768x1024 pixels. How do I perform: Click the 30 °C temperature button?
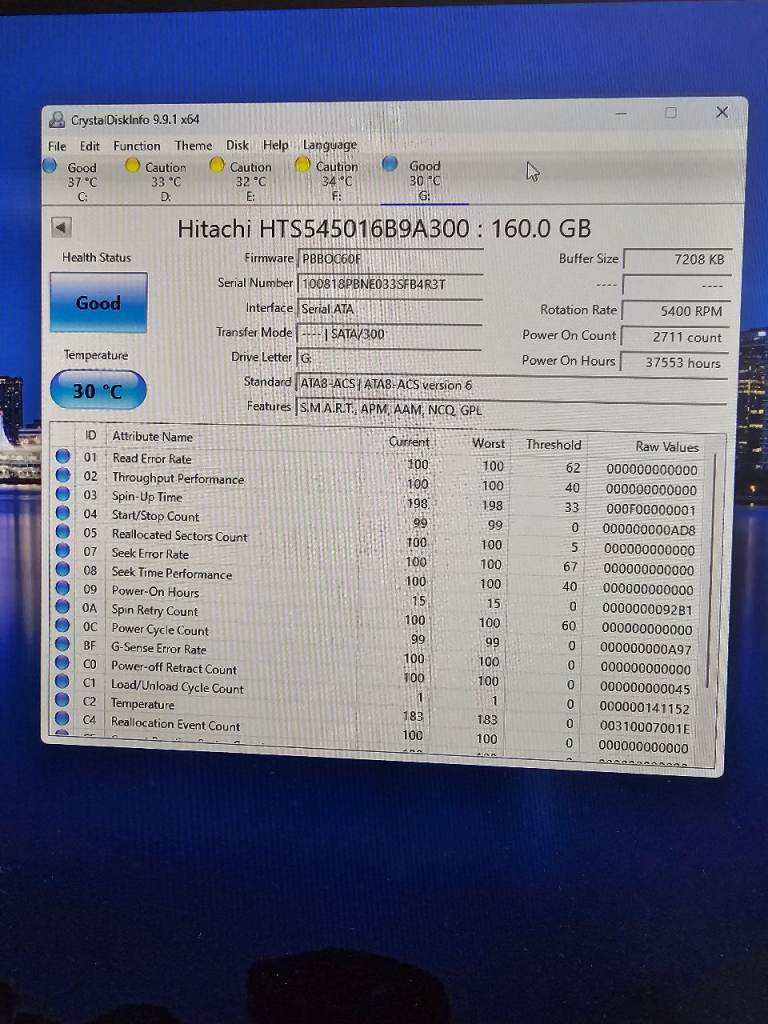pyautogui.click(x=98, y=391)
